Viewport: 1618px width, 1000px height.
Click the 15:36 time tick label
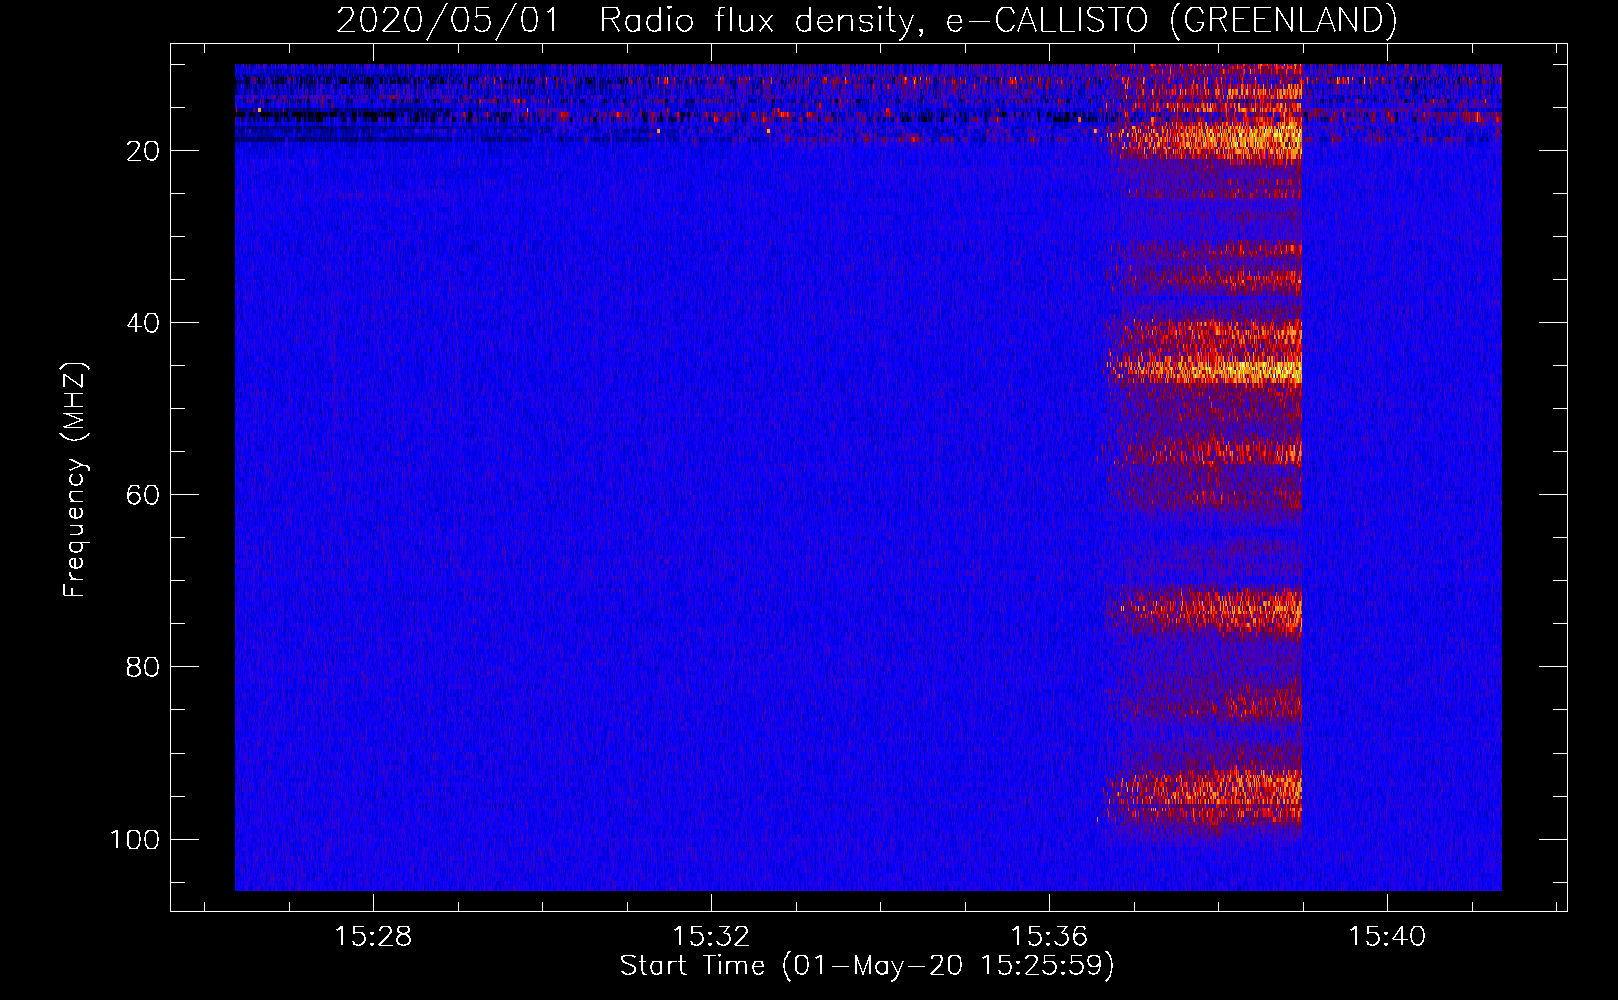[x=1049, y=937]
